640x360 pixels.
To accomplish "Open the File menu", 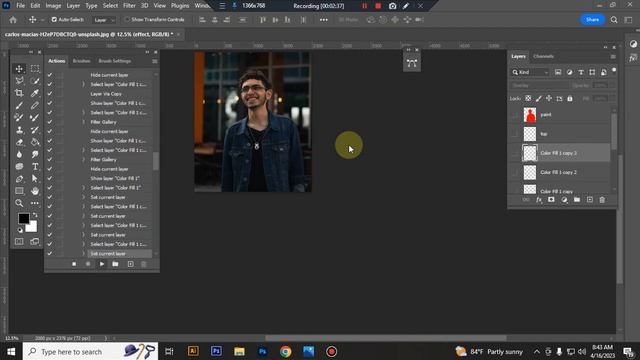I will click(x=20, y=6).
